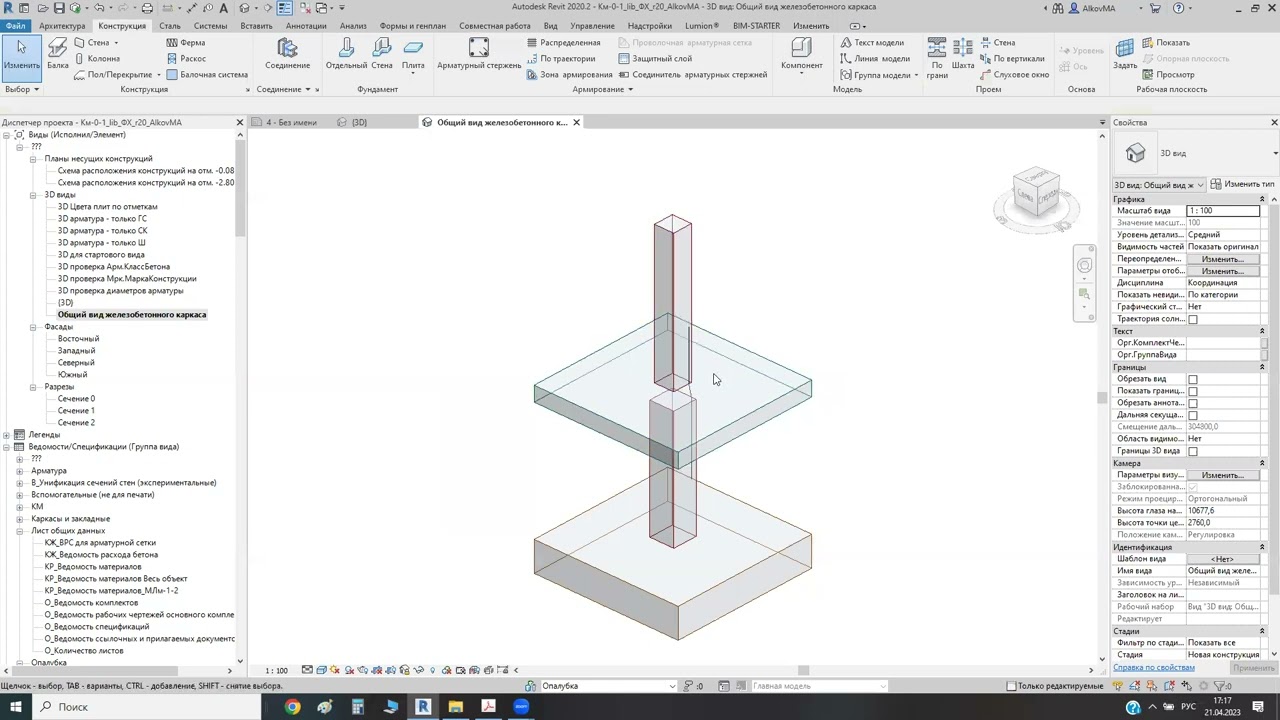The image size is (1280, 720).
Task: Open the Выбор panel dropdown
Action: (x=21, y=89)
